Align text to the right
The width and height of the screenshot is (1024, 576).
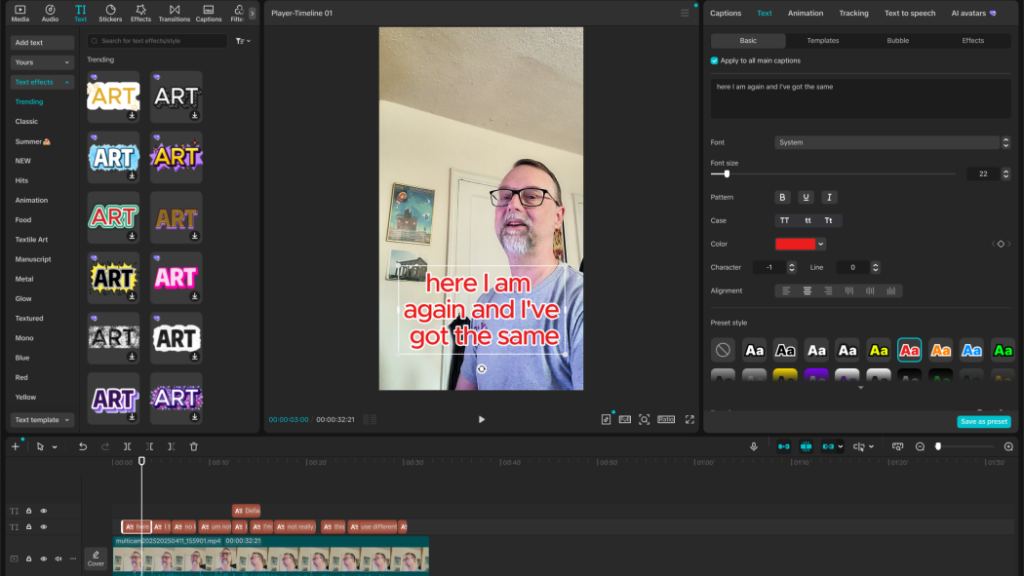[828, 291]
